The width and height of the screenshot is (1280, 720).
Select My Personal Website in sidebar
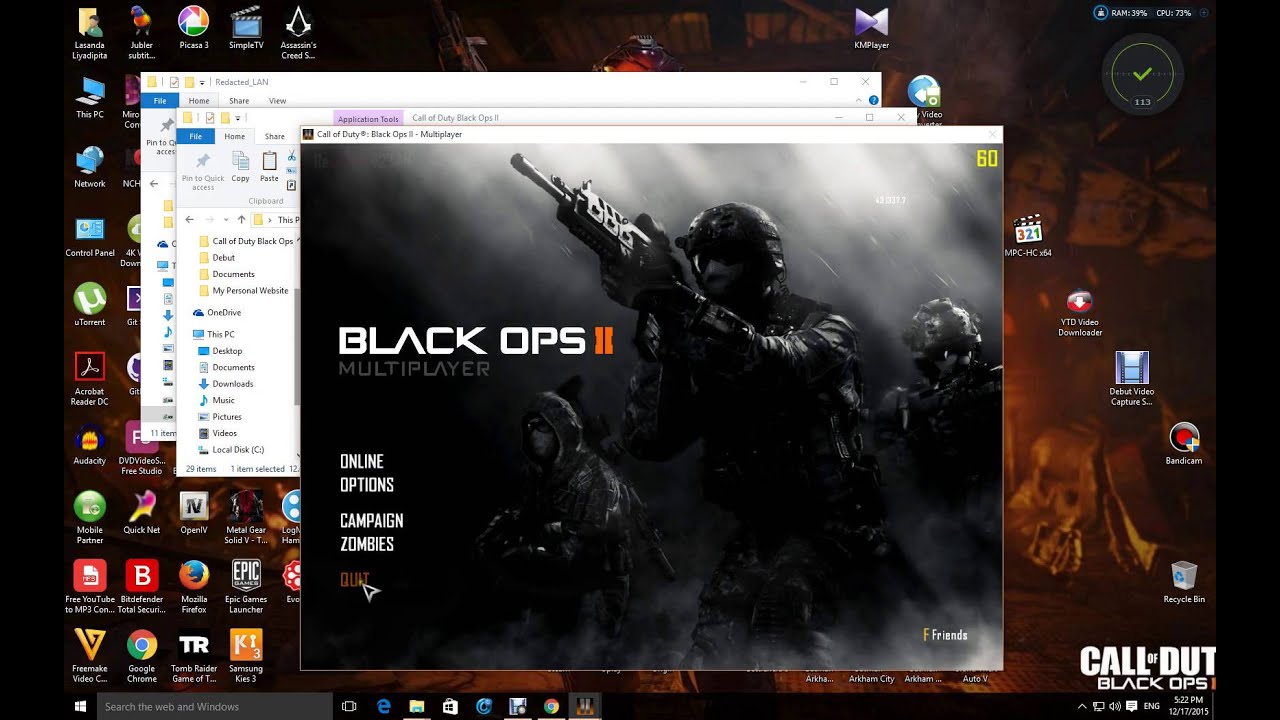[243, 291]
